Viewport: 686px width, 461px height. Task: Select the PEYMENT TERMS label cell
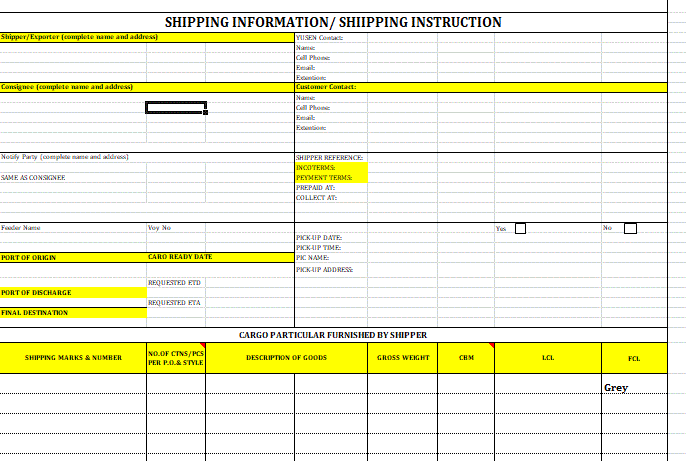pos(331,178)
